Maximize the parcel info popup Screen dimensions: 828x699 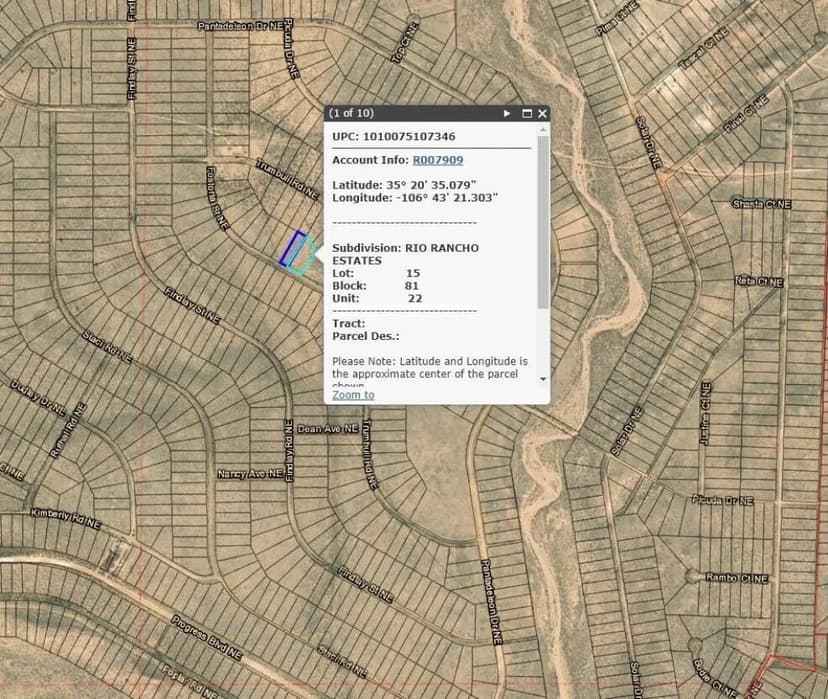[x=528, y=113]
